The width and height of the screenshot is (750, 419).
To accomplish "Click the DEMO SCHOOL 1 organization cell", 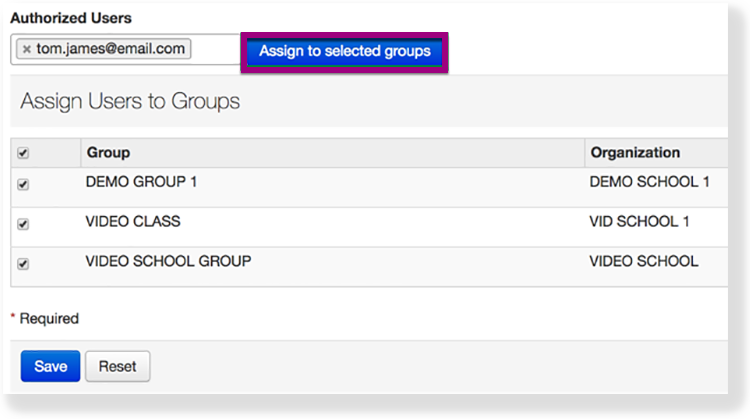I will tap(649, 182).
